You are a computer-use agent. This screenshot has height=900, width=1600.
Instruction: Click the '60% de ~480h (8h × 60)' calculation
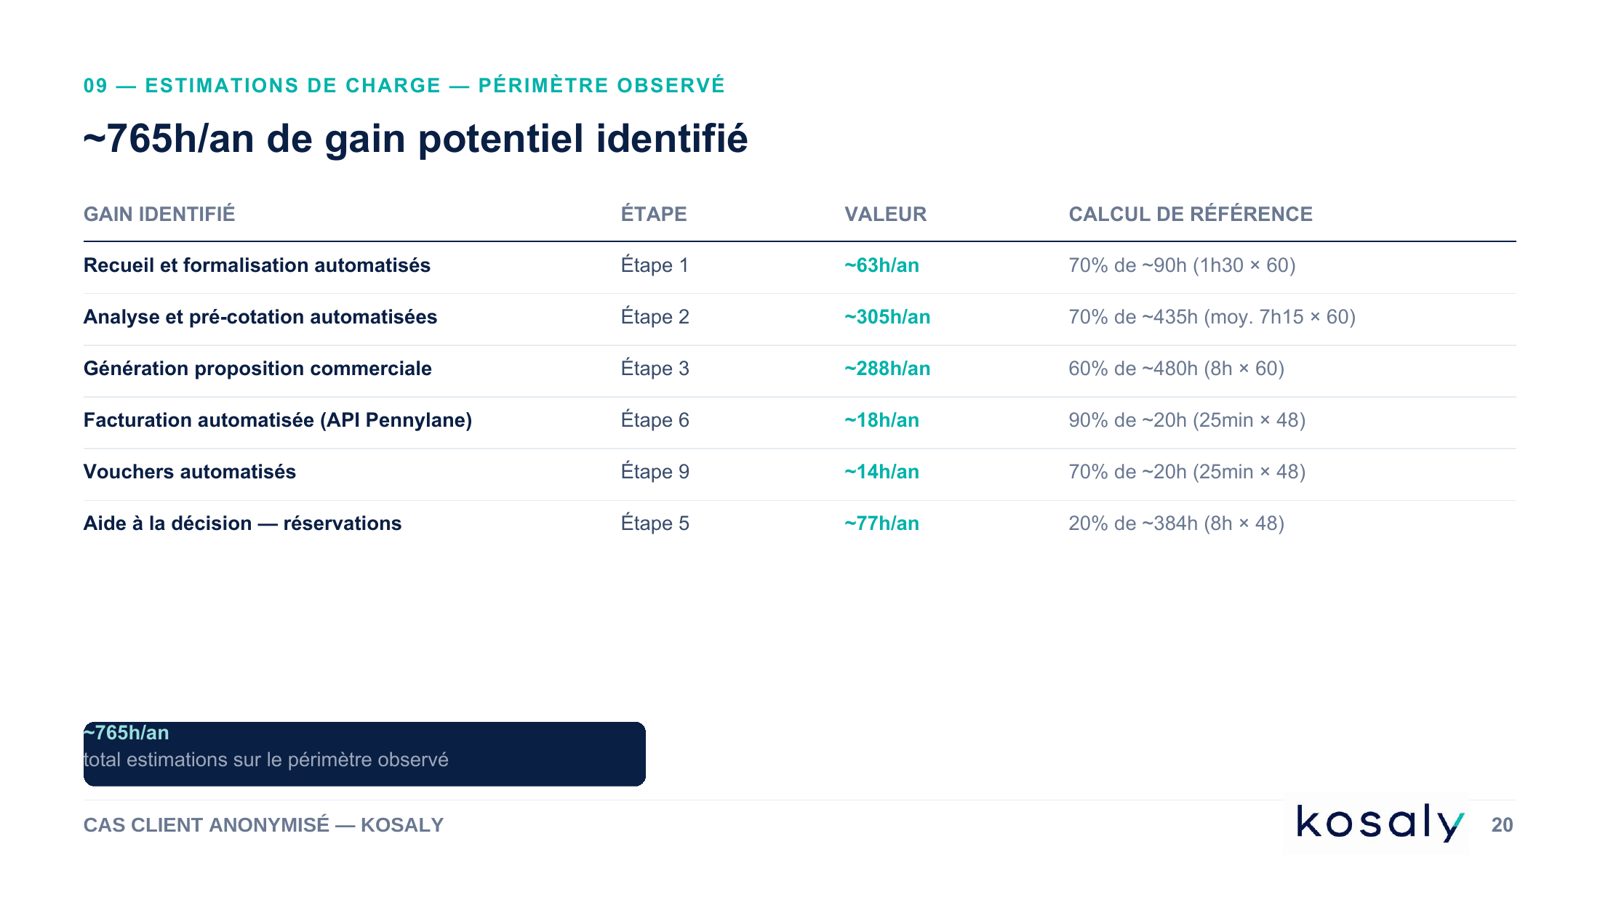(1176, 369)
